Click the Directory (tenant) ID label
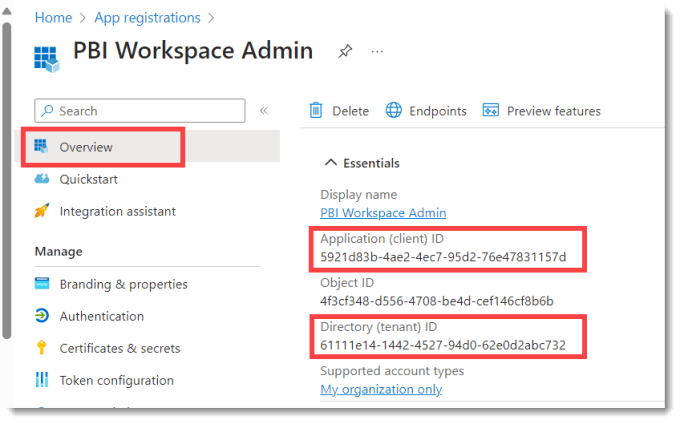This screenshot has height=424, width=680. [379, 326]
